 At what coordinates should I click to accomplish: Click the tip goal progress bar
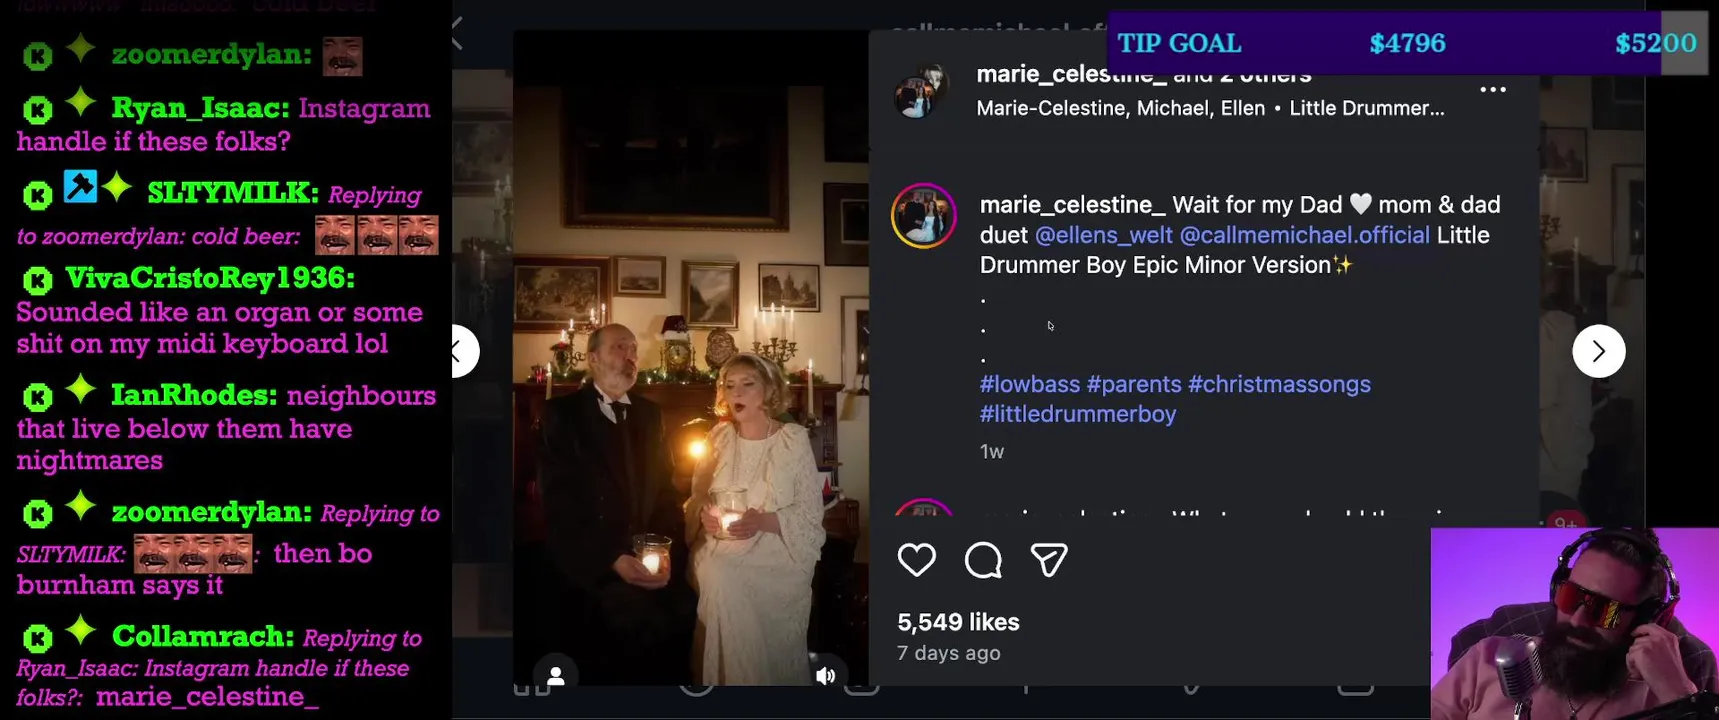point(1406,43)
